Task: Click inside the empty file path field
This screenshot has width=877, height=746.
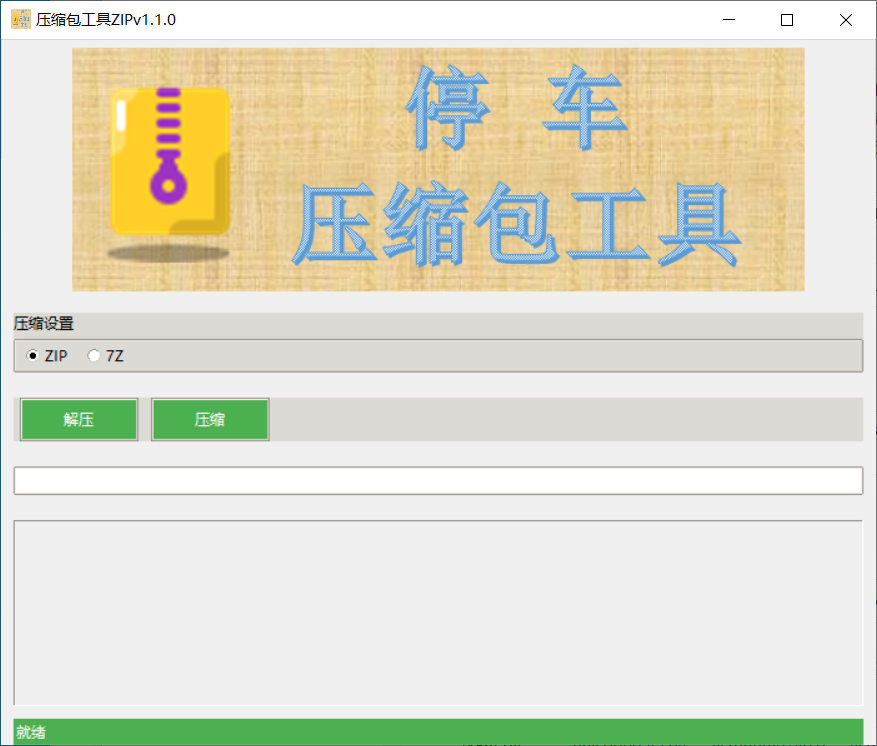Action: click(x=437, y=481)
